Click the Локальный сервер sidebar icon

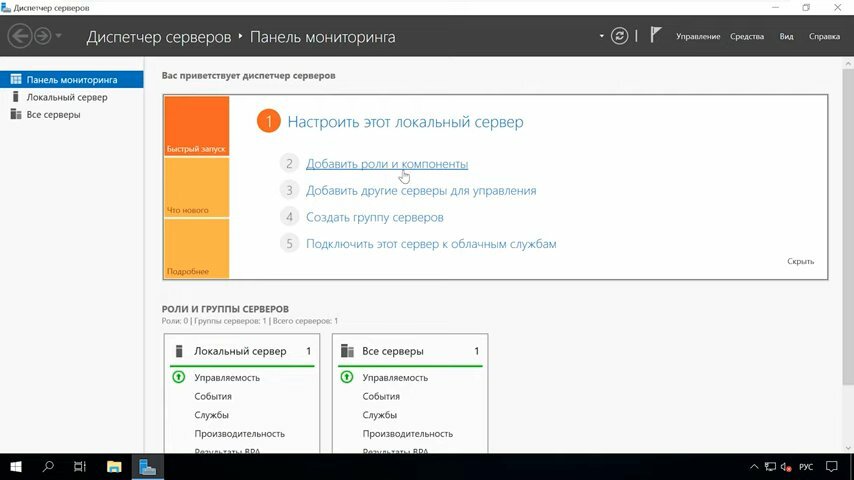(15, 97)
